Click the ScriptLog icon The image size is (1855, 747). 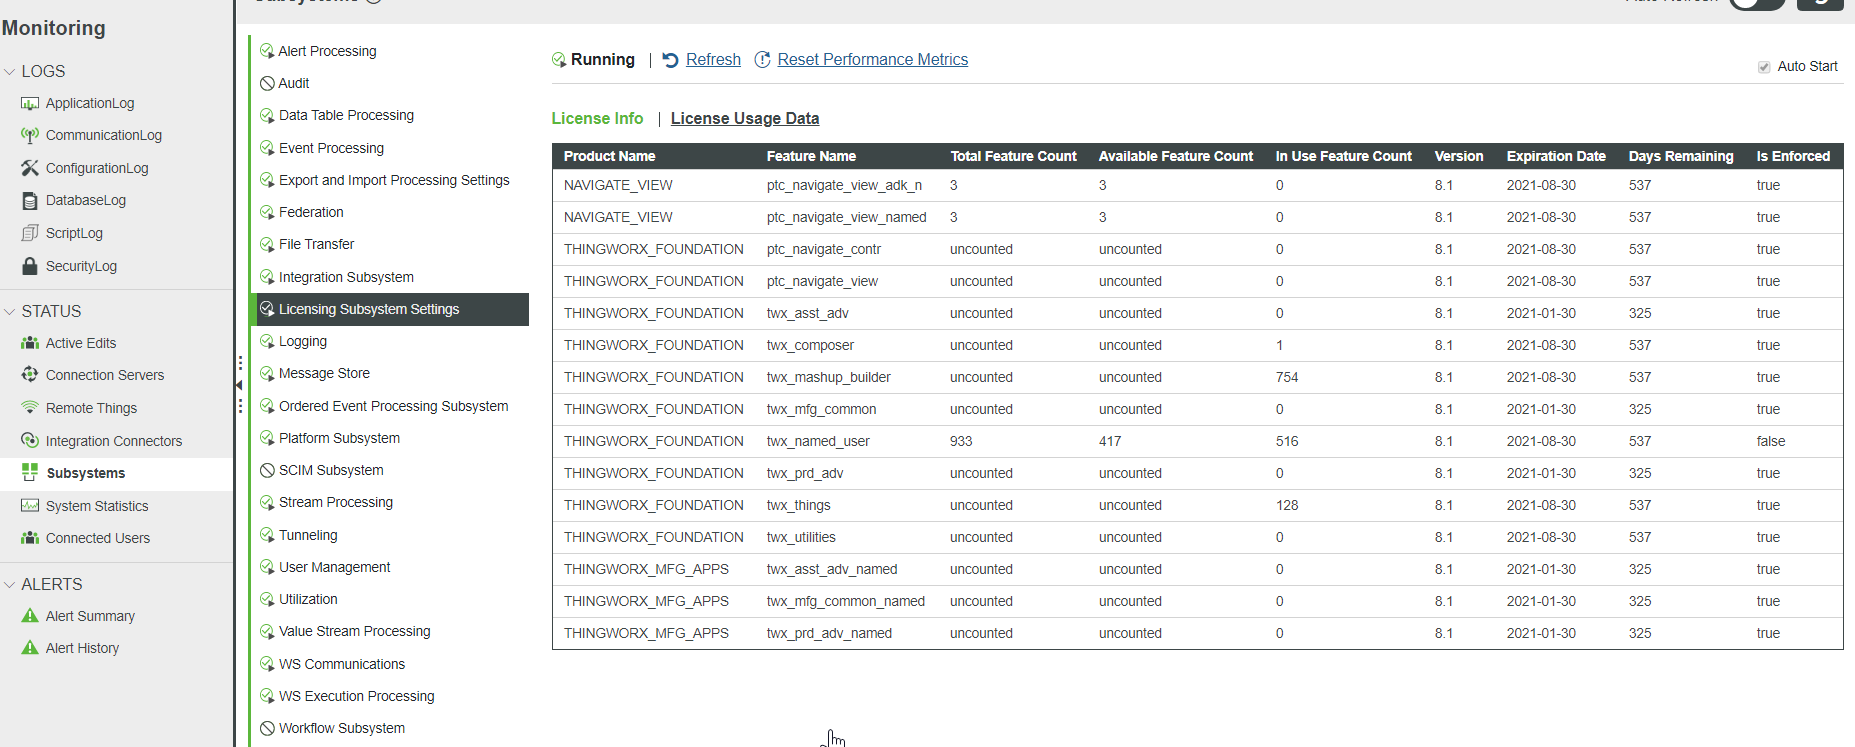pos(30,233)
